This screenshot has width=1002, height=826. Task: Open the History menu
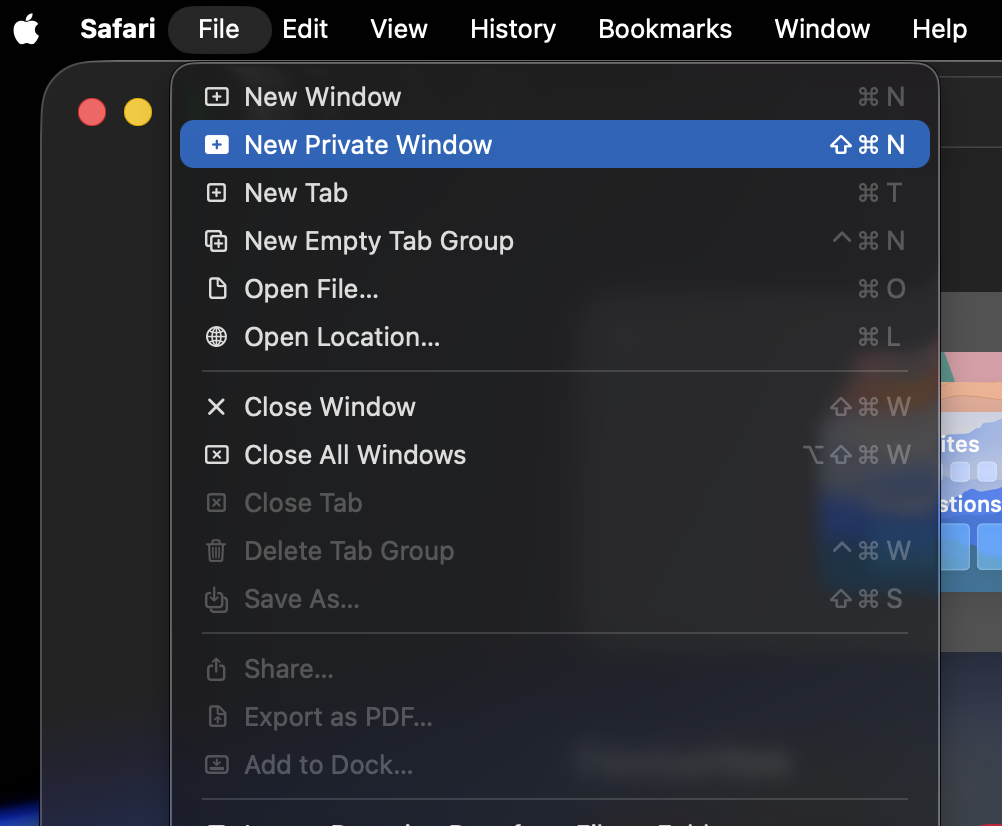tap(513, 29)
